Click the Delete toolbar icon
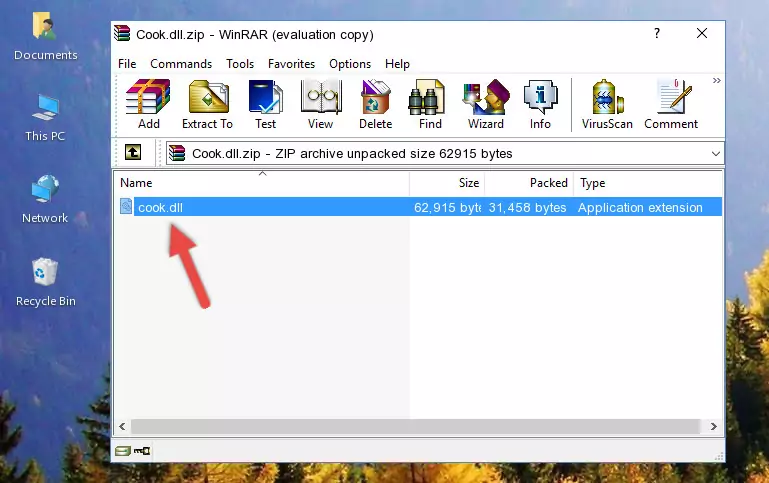The width and height of the screenshot is (769, 483). click(x=376, y=104)
